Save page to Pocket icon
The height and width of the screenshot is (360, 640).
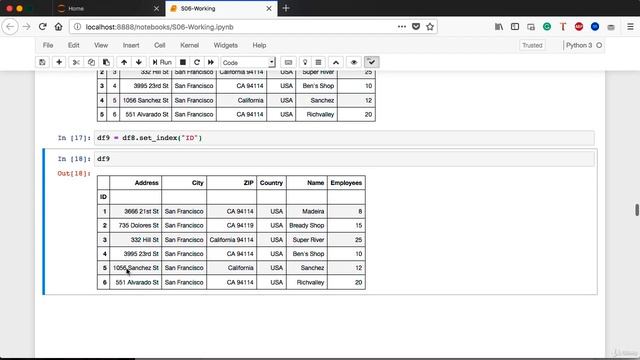click(x=416, y=27)
